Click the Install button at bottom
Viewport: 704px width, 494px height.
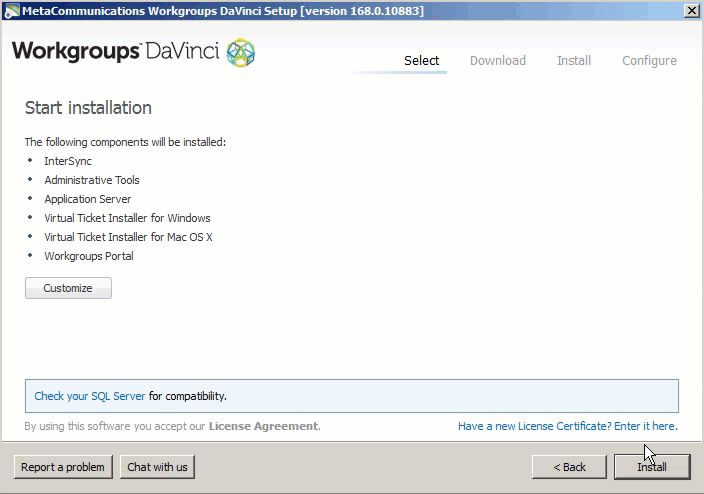click(652, 467)
